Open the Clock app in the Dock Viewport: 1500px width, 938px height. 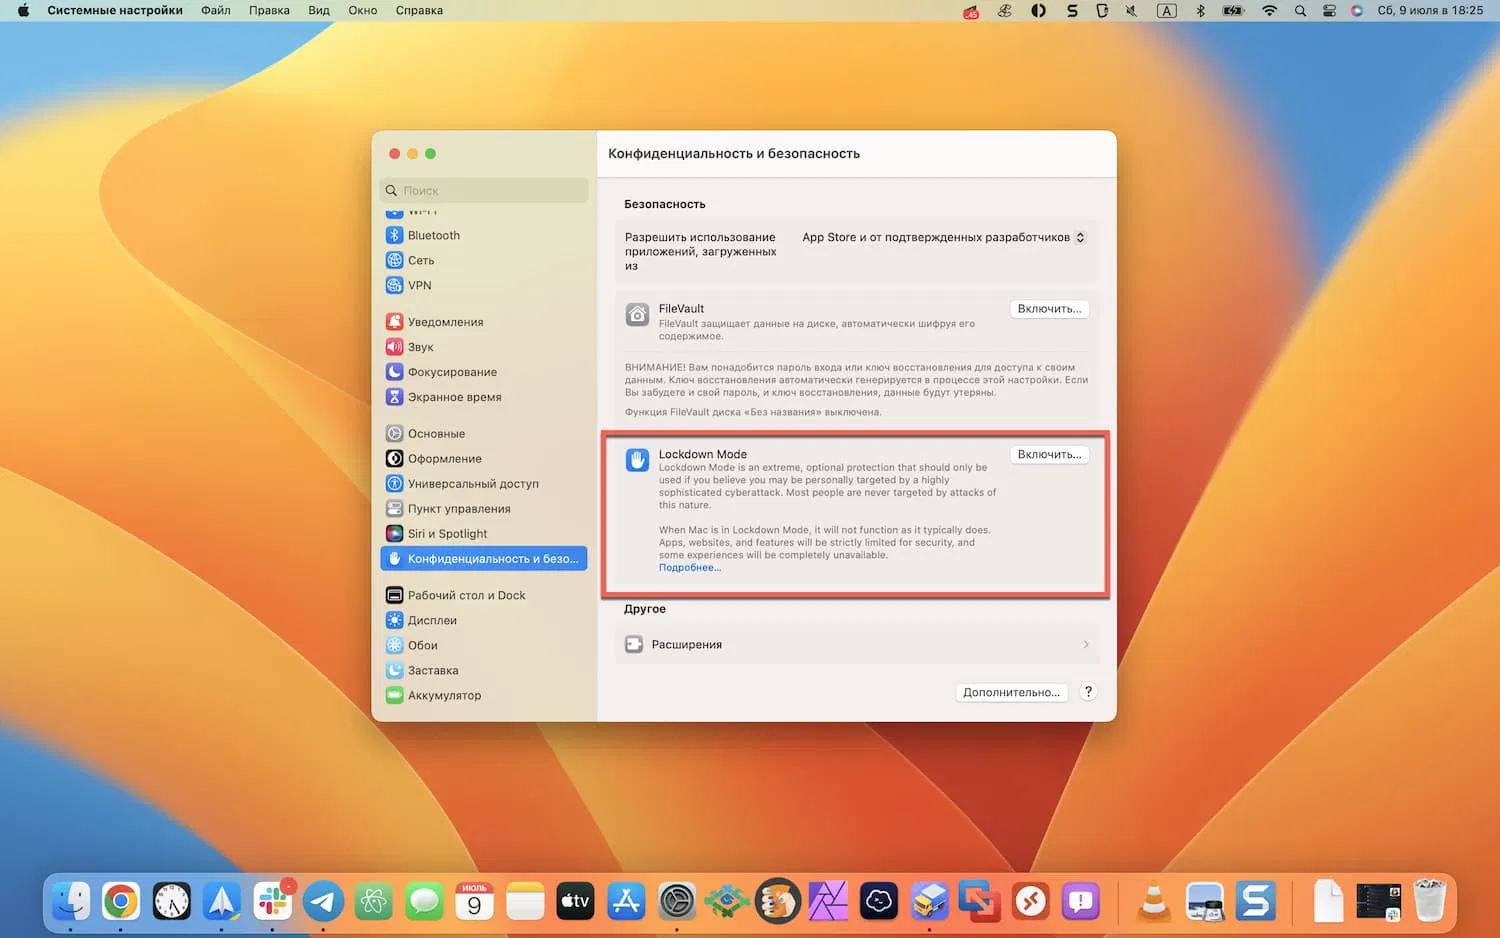point(171,902)
